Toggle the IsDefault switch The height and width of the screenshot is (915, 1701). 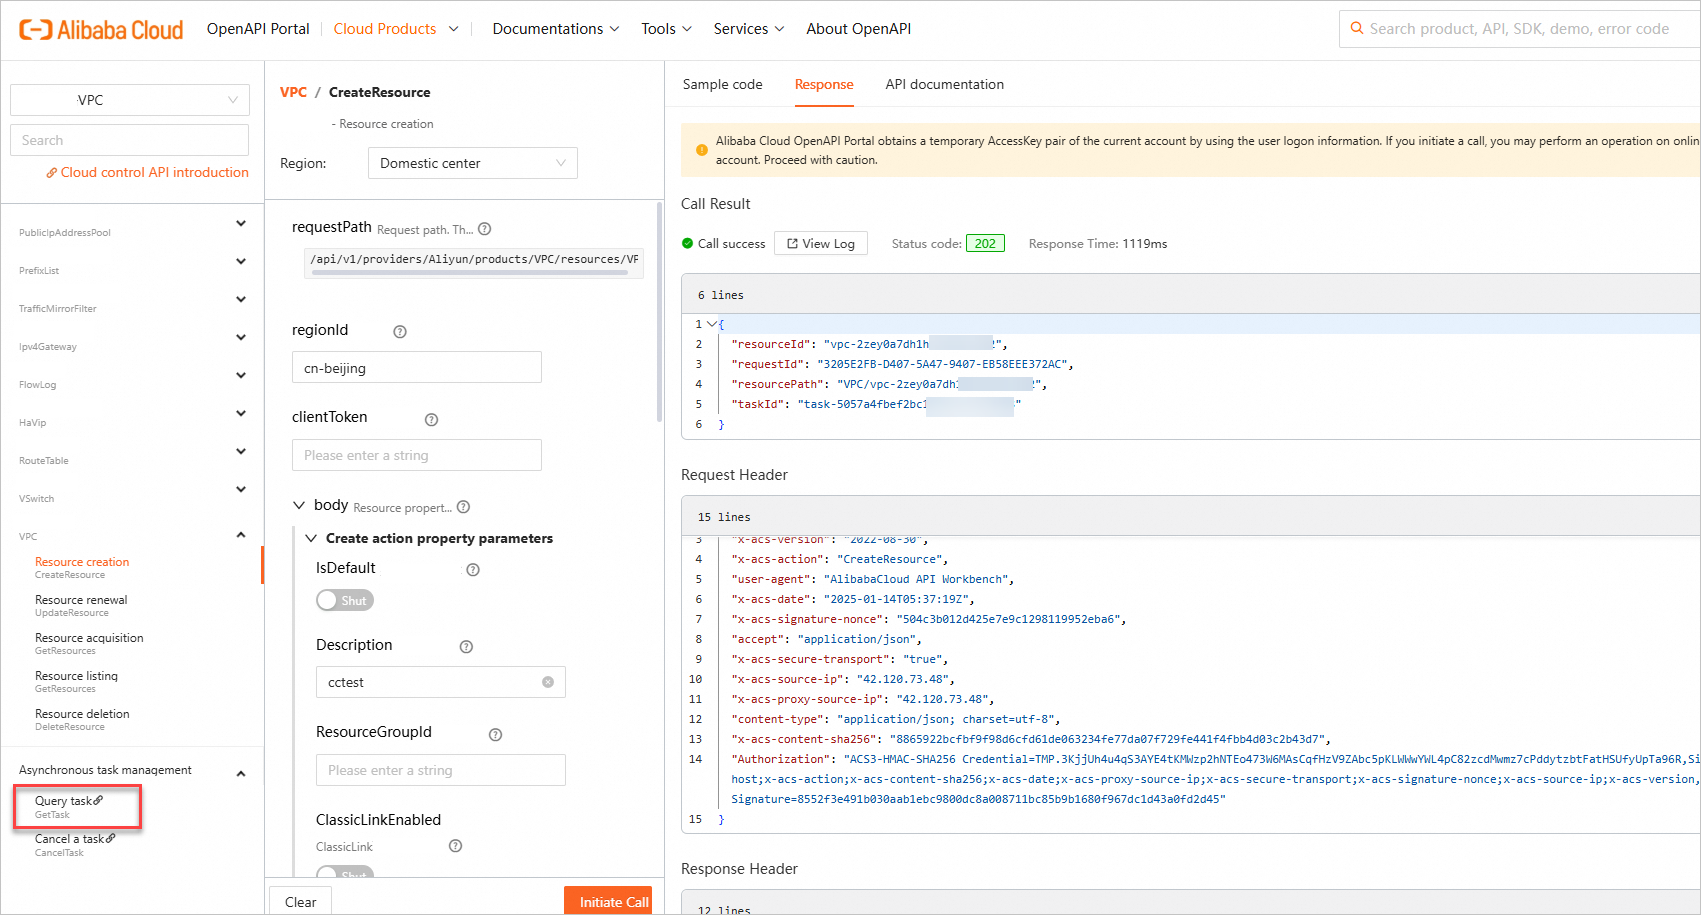tap(344, 600)
